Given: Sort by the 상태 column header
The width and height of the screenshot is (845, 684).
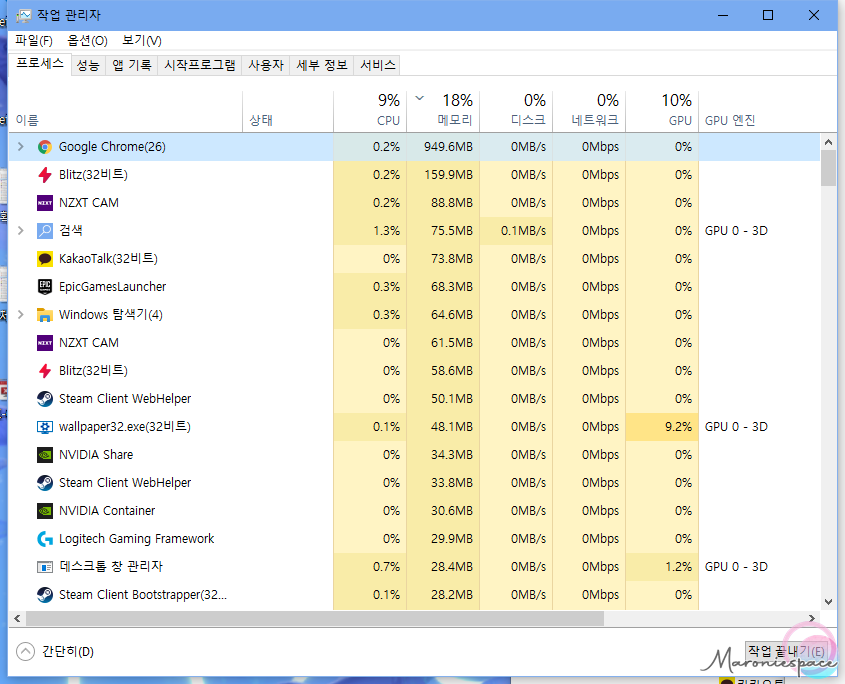Looking at the screenshot, I should [x=288, y=110].
